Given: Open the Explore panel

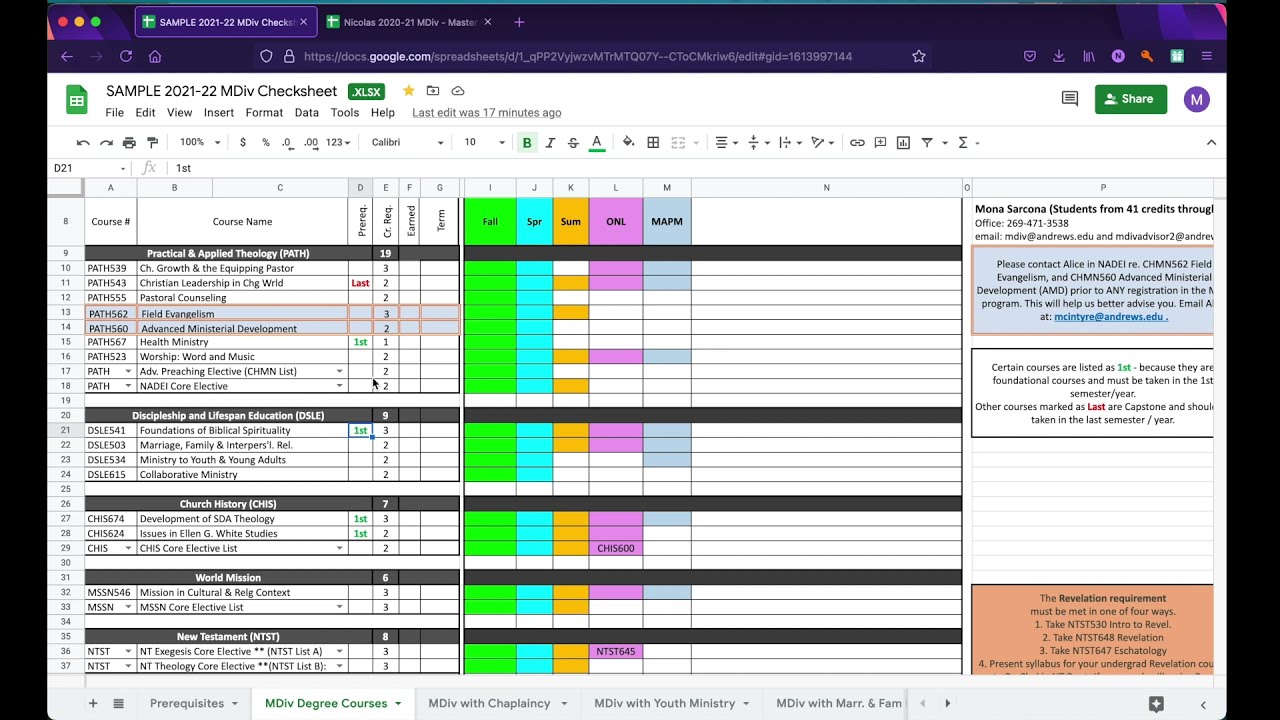Looking at the screenshot, I should click(1156, 704).
